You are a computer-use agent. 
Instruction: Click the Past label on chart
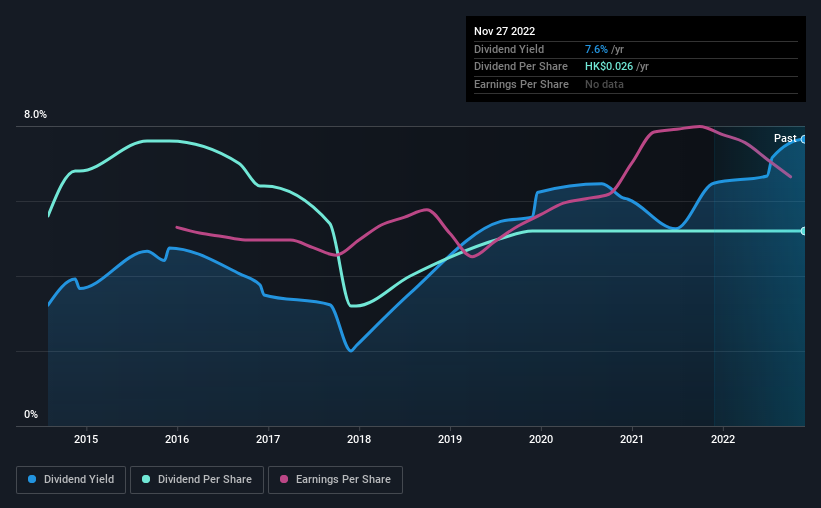point(785,138)
